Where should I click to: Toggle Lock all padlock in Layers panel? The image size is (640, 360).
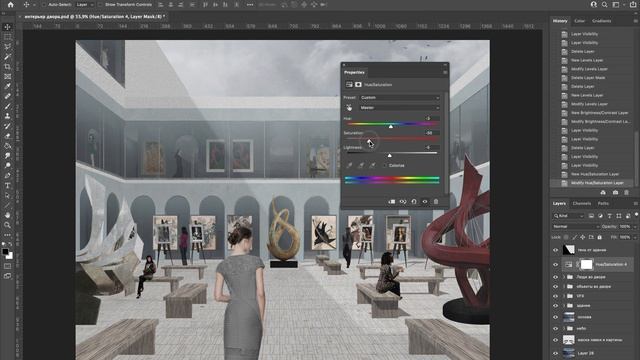coord(600,237)
